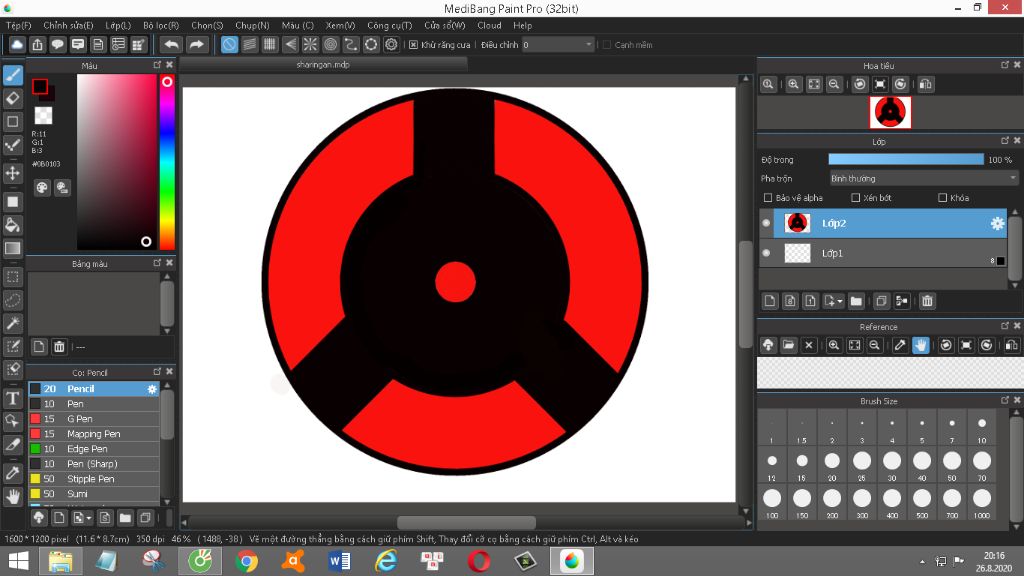Viewport: 1024px width, 576px height.
Task: Enable the radial snap guide
Action: 310,44
